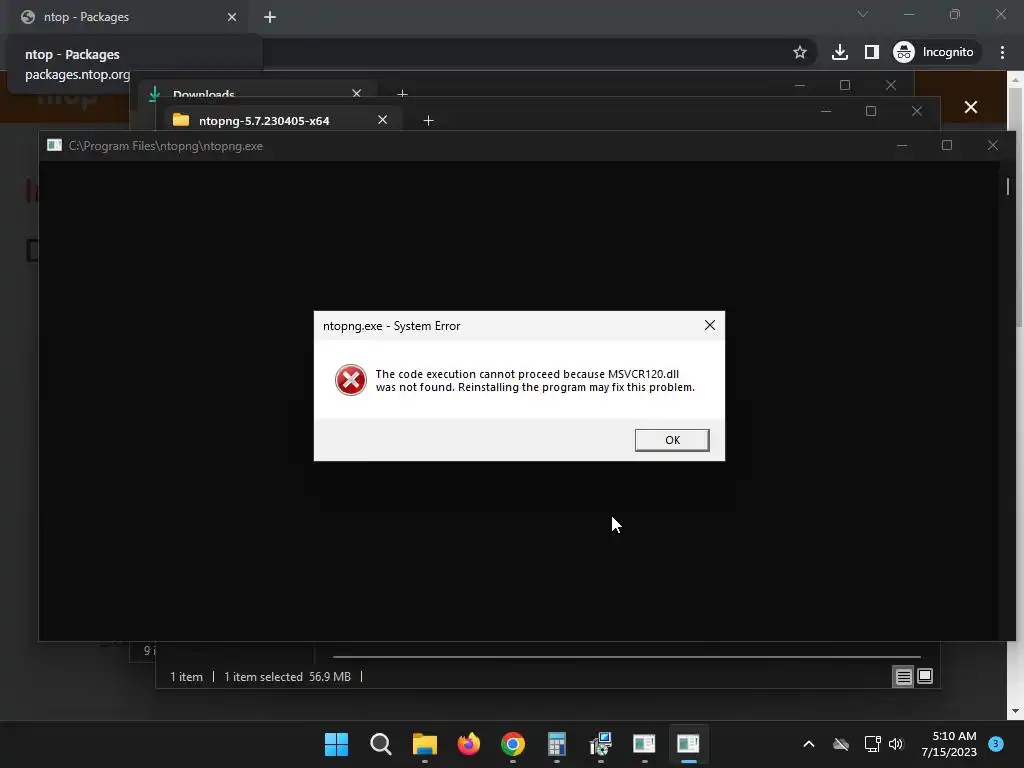Switch Explorer to large icons view
This screenshot has width=1024, height=768.
(x=925, y=677)
